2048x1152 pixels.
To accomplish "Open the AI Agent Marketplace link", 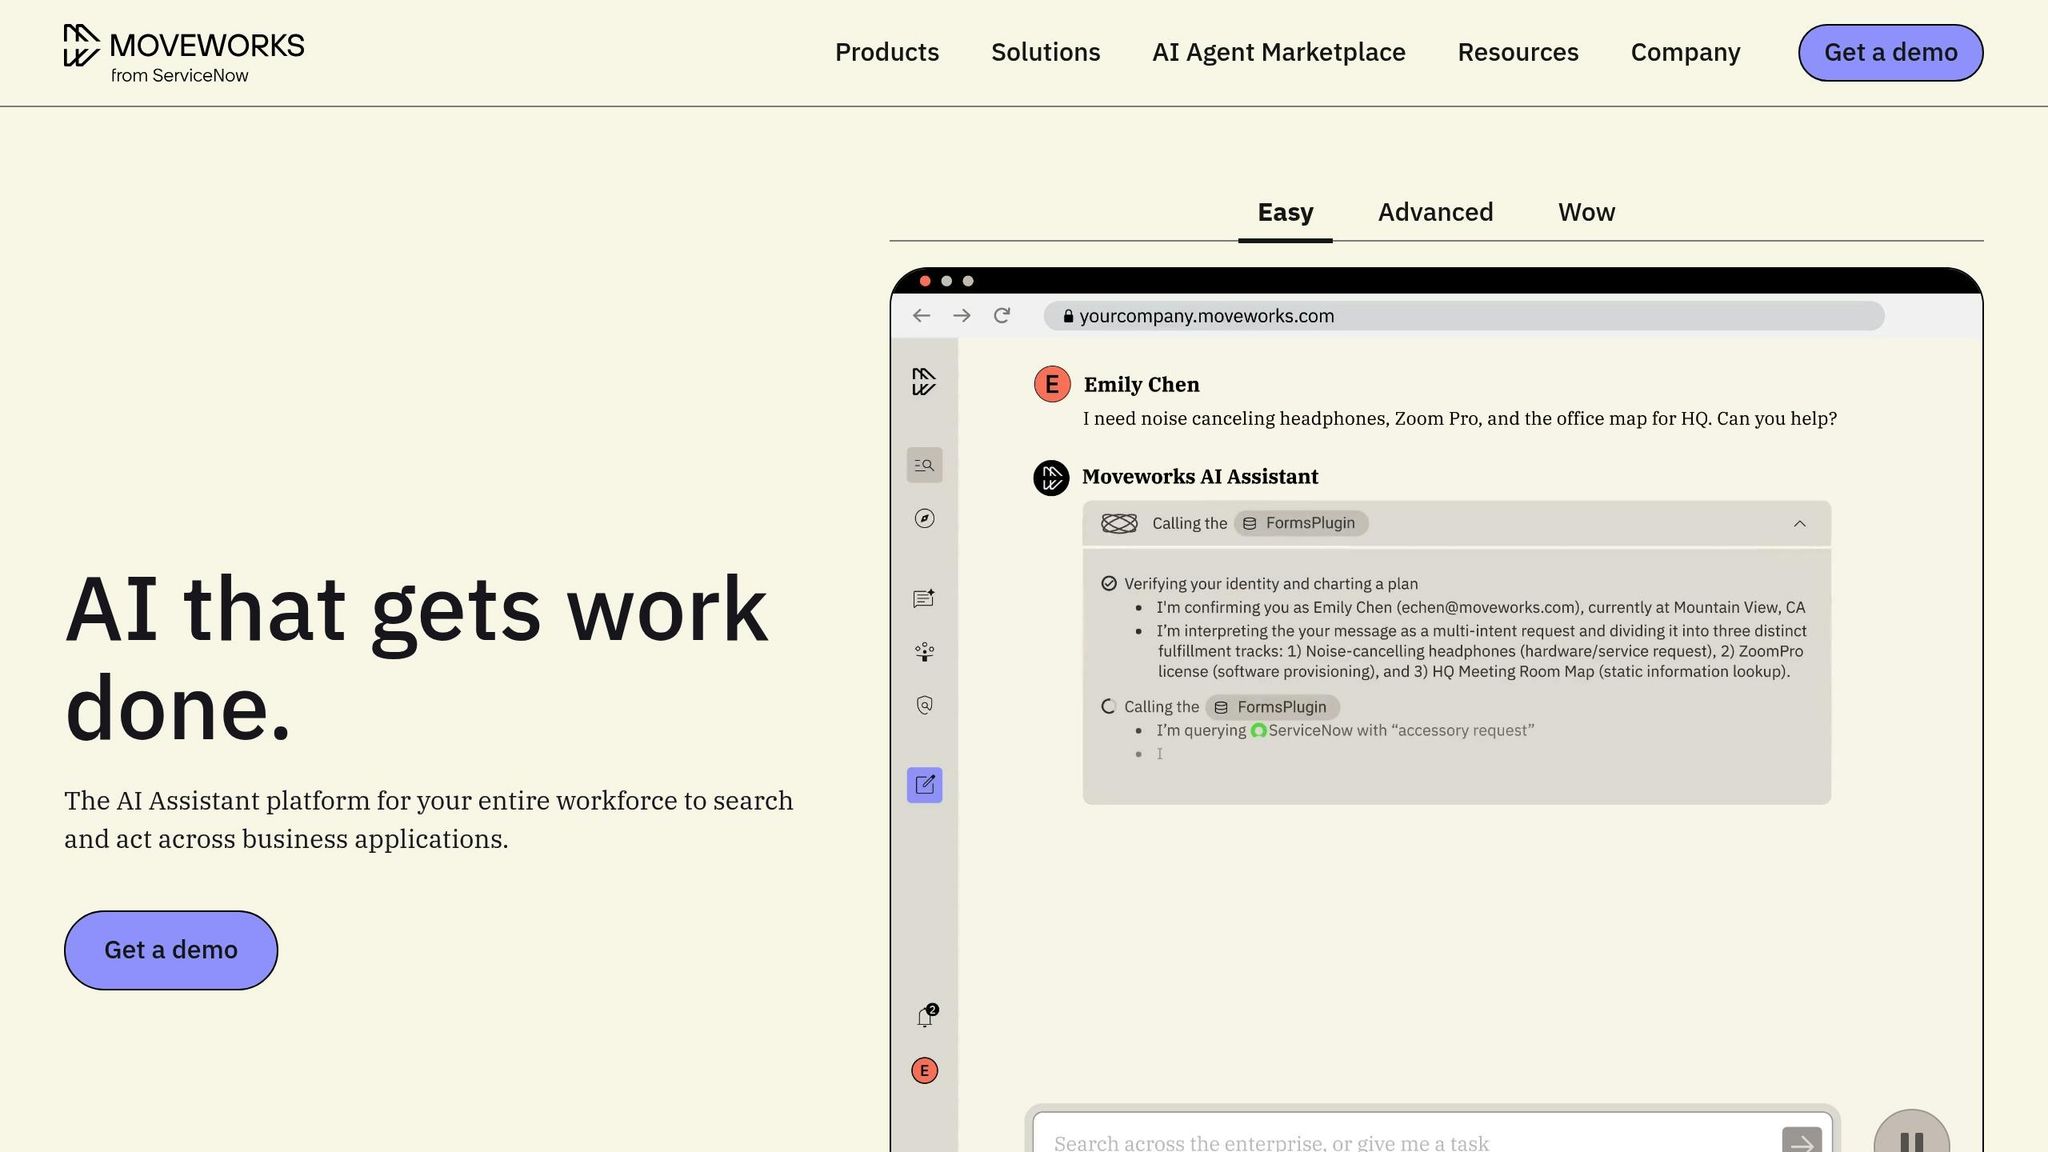I will click(1278, 52).
